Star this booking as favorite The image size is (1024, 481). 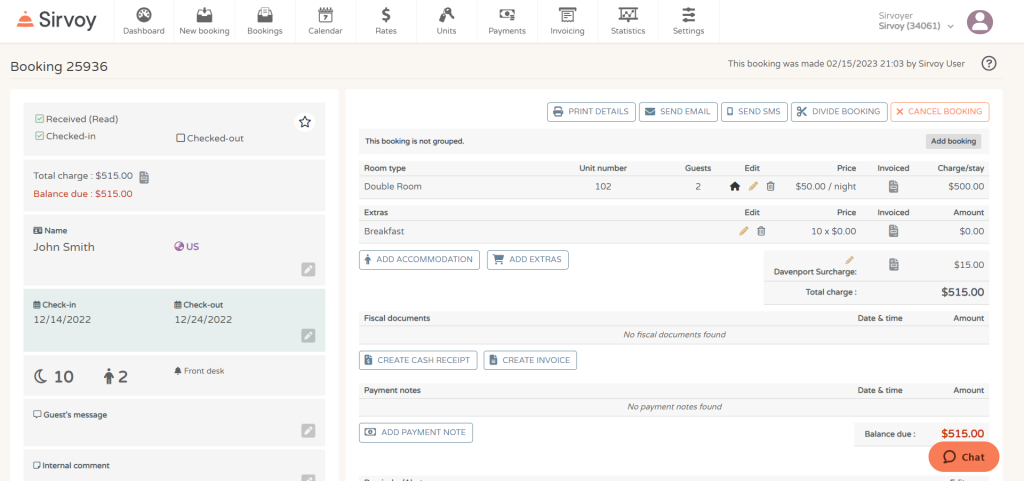[x=304, y=121]
